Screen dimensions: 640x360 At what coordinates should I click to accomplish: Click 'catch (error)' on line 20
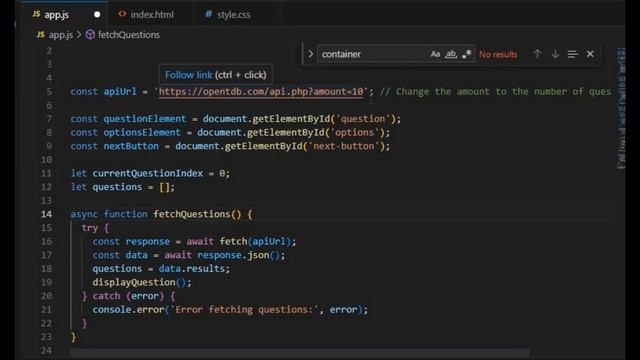[x=128, y=296]
